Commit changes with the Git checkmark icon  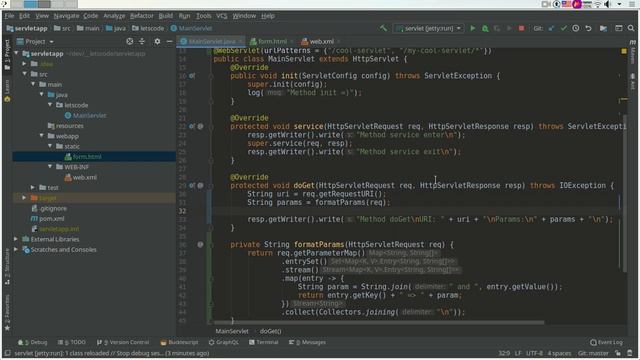click(x=564, y=28)
